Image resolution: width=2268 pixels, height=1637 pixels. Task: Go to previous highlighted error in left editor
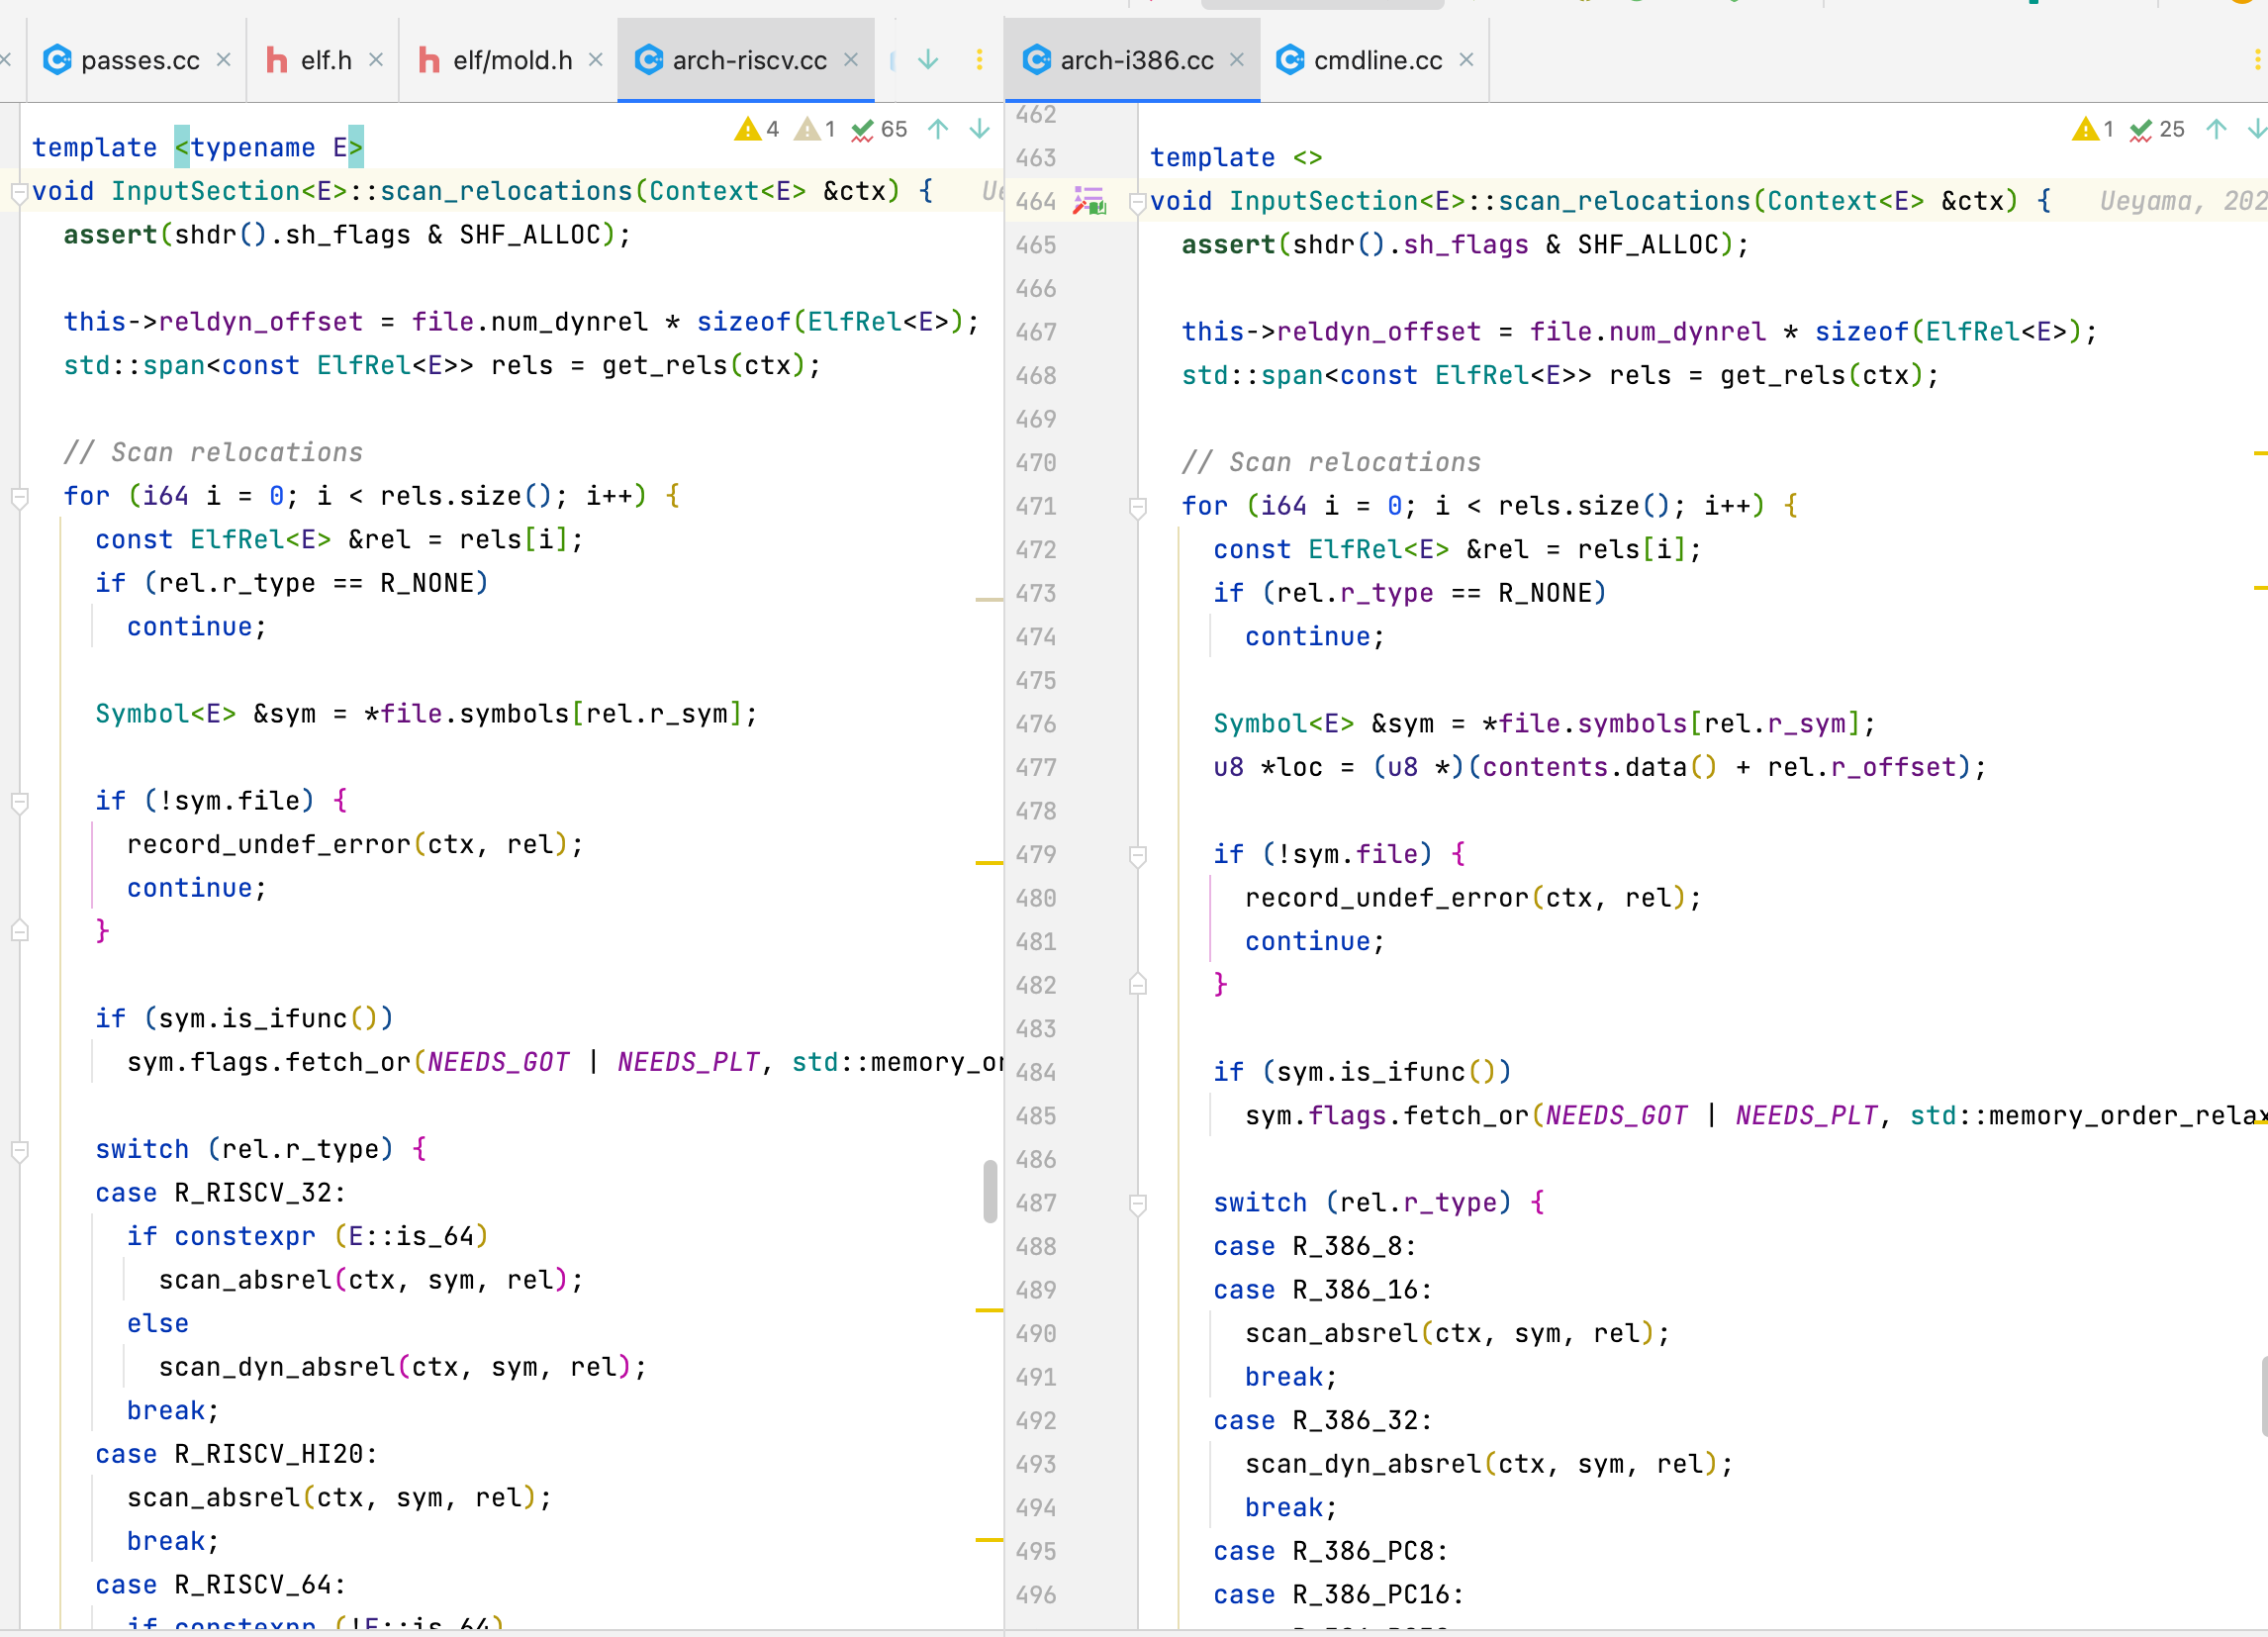click(938, 129)
